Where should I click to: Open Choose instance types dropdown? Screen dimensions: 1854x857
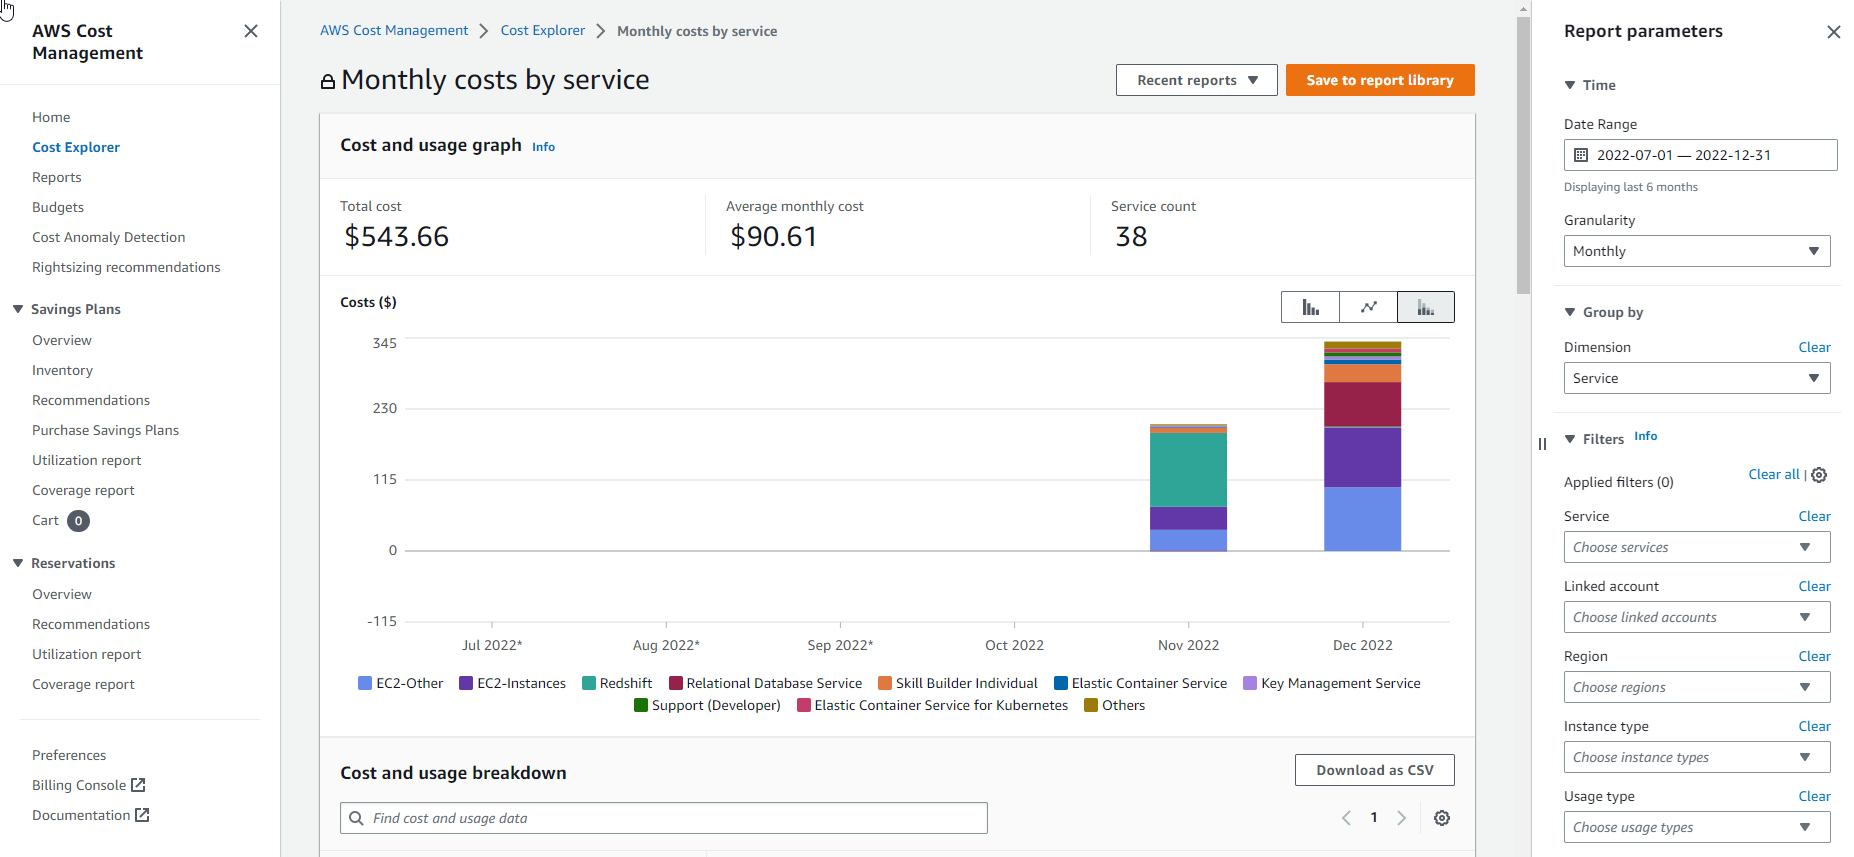(1697, 757)
